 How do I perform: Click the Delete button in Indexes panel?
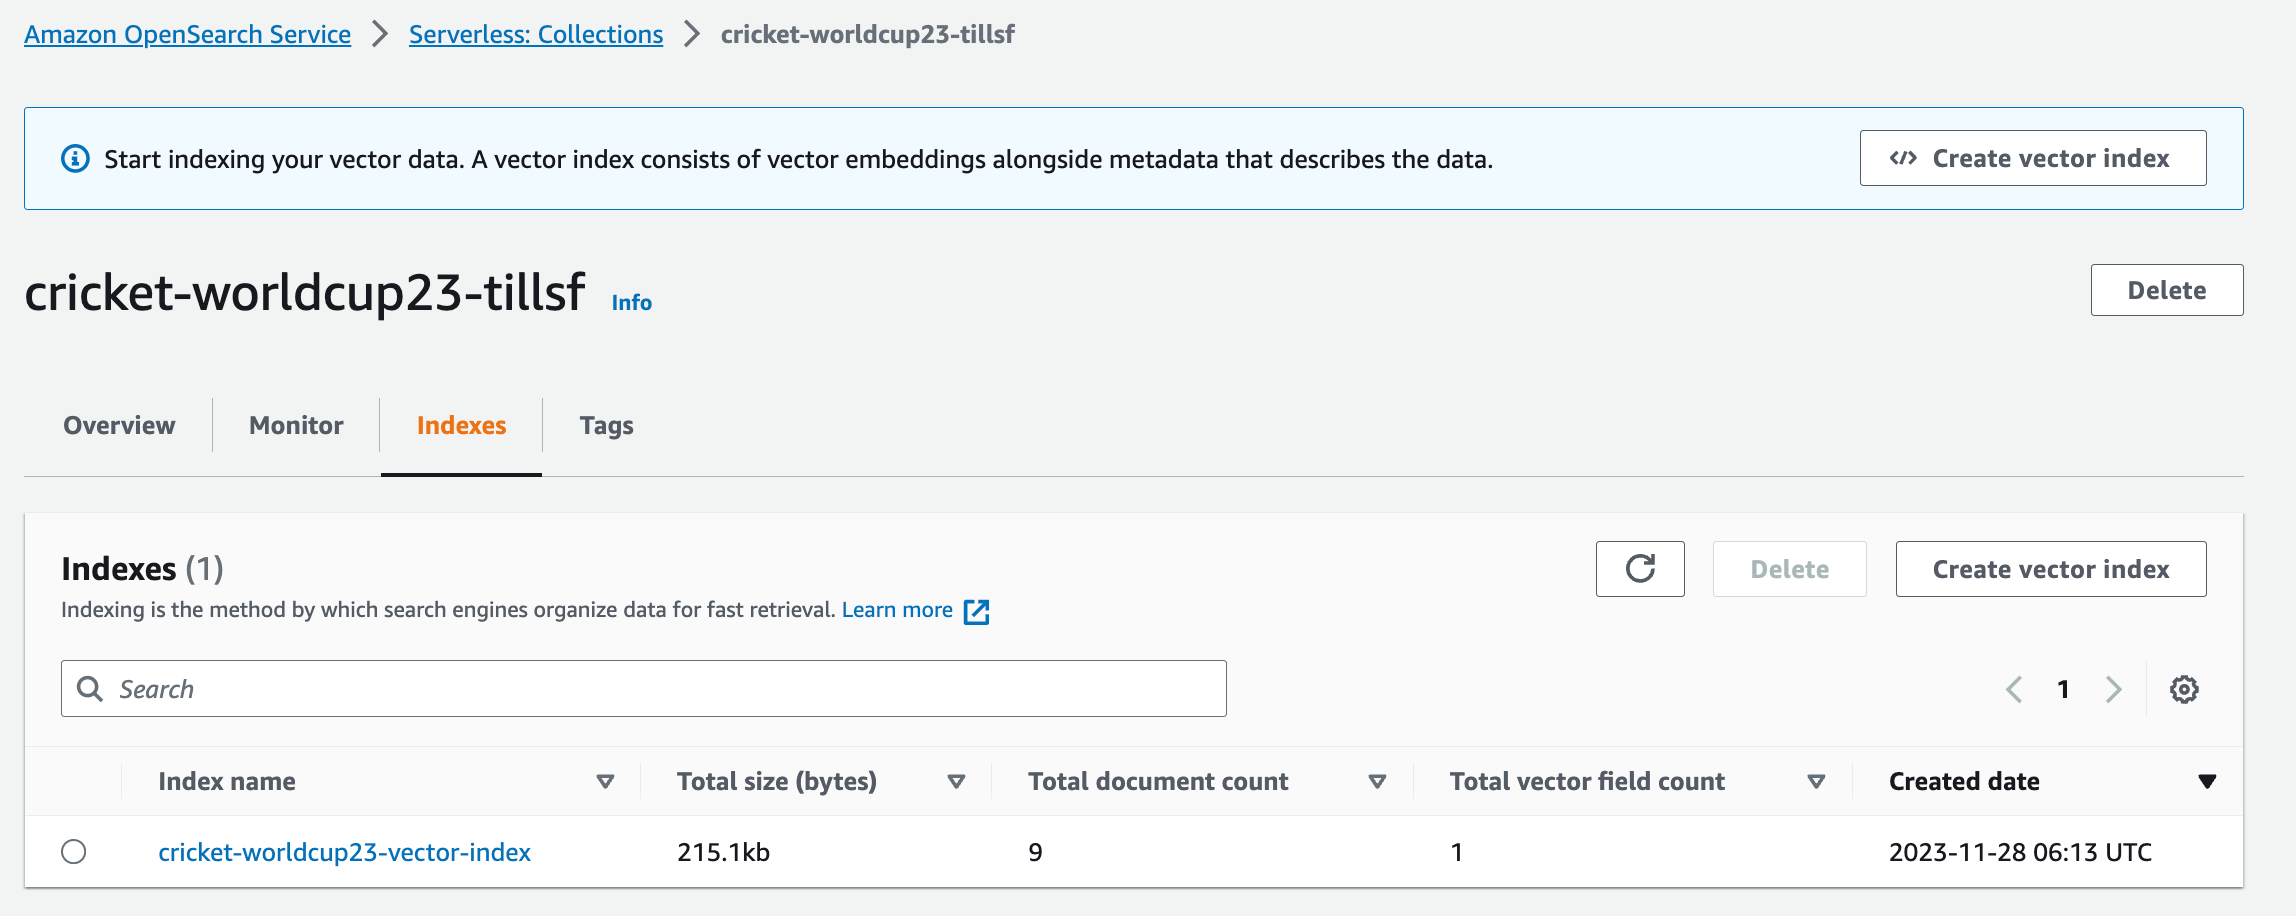[x=1789, y=569]
